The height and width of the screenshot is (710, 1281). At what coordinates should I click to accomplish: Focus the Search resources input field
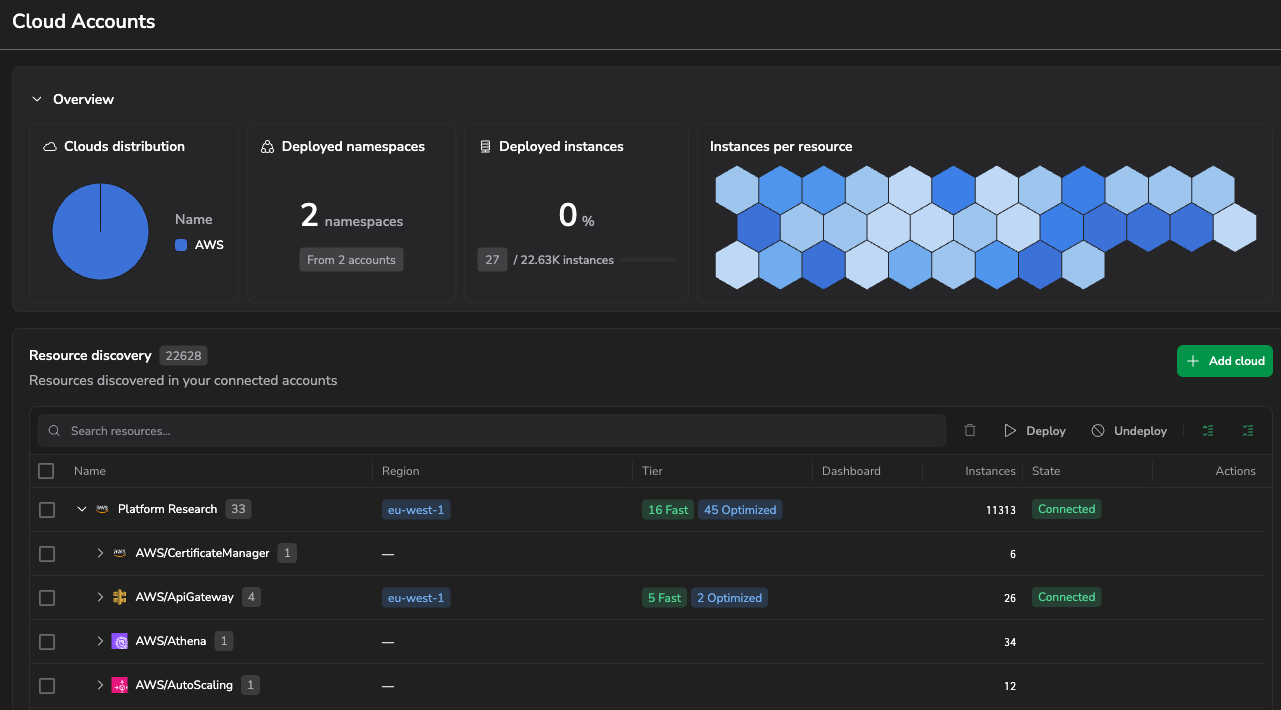[x=492, y=431]
